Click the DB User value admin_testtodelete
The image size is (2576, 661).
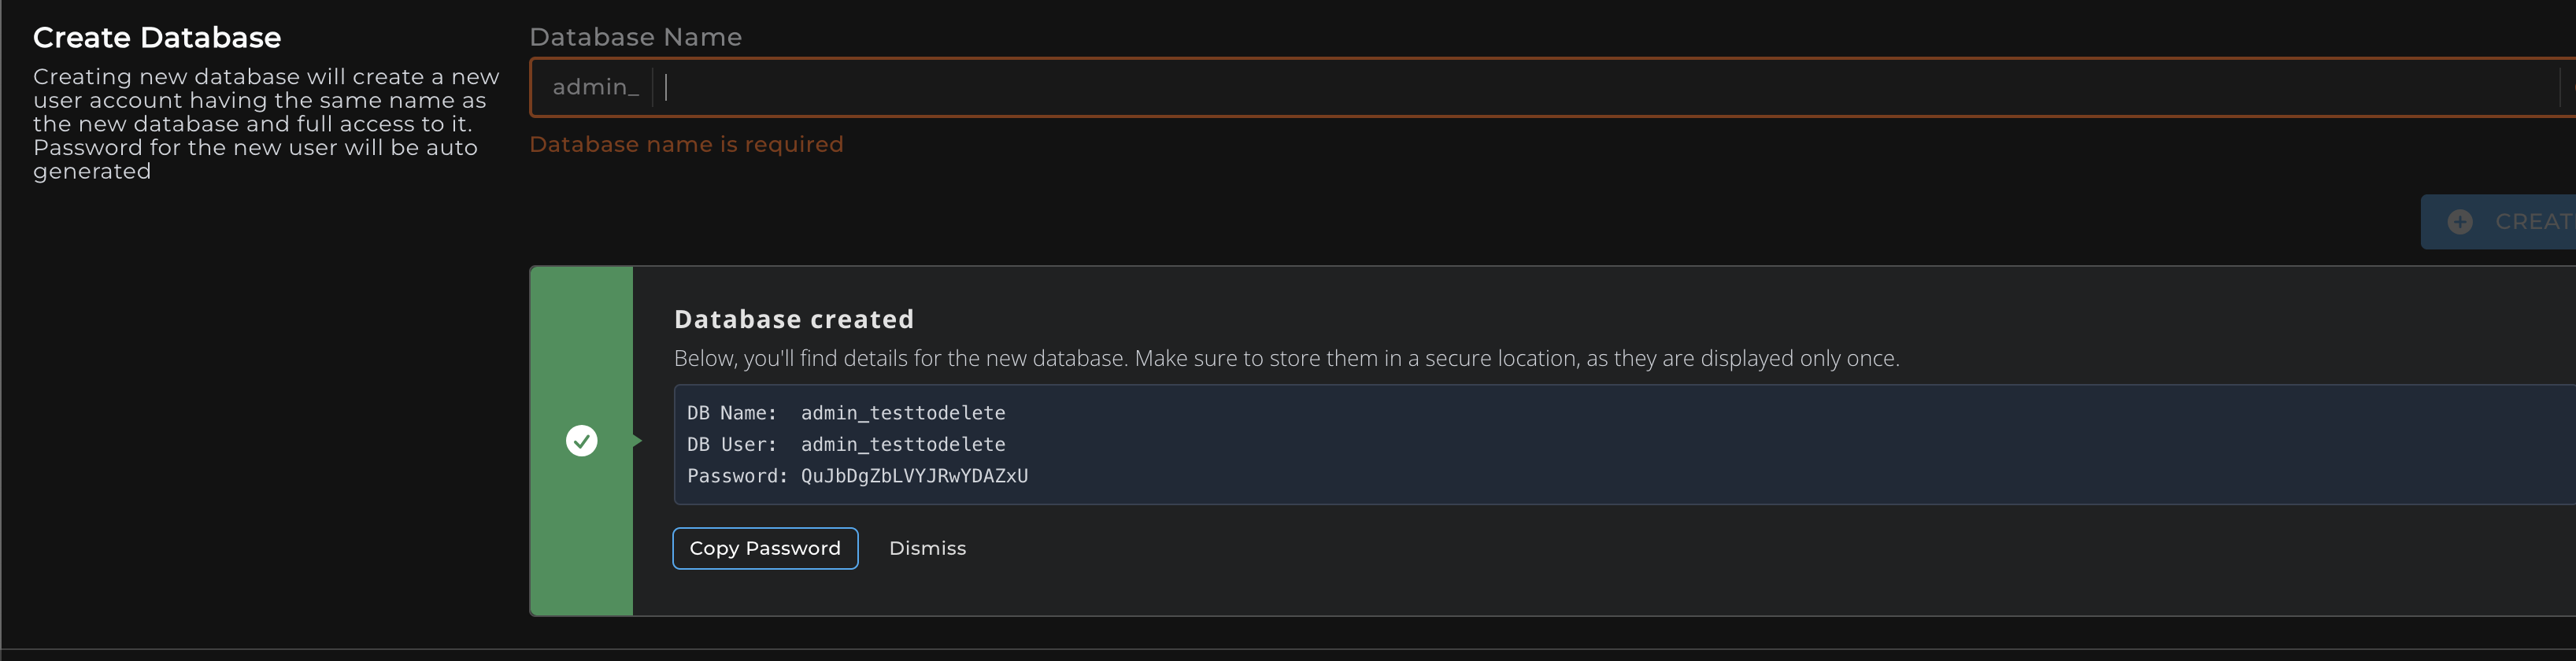pyautogui.click(x=903, y=444)
